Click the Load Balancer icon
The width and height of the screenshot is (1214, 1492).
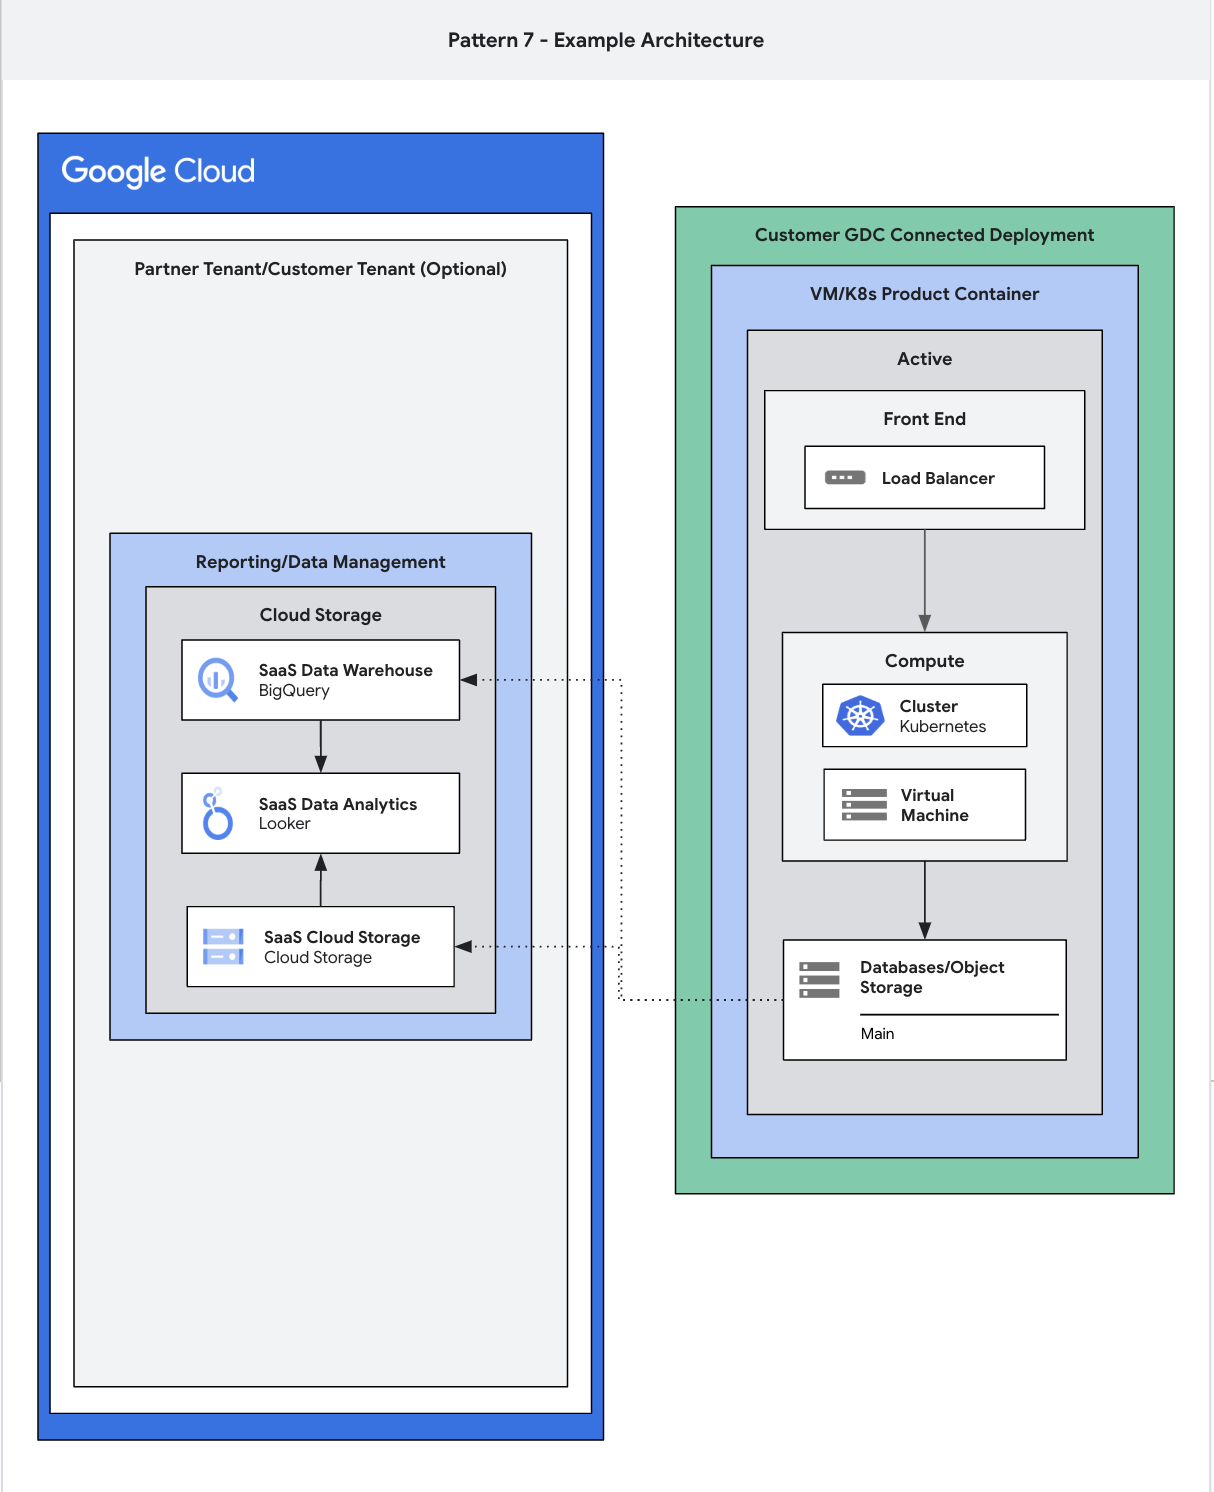pos(844,478)
